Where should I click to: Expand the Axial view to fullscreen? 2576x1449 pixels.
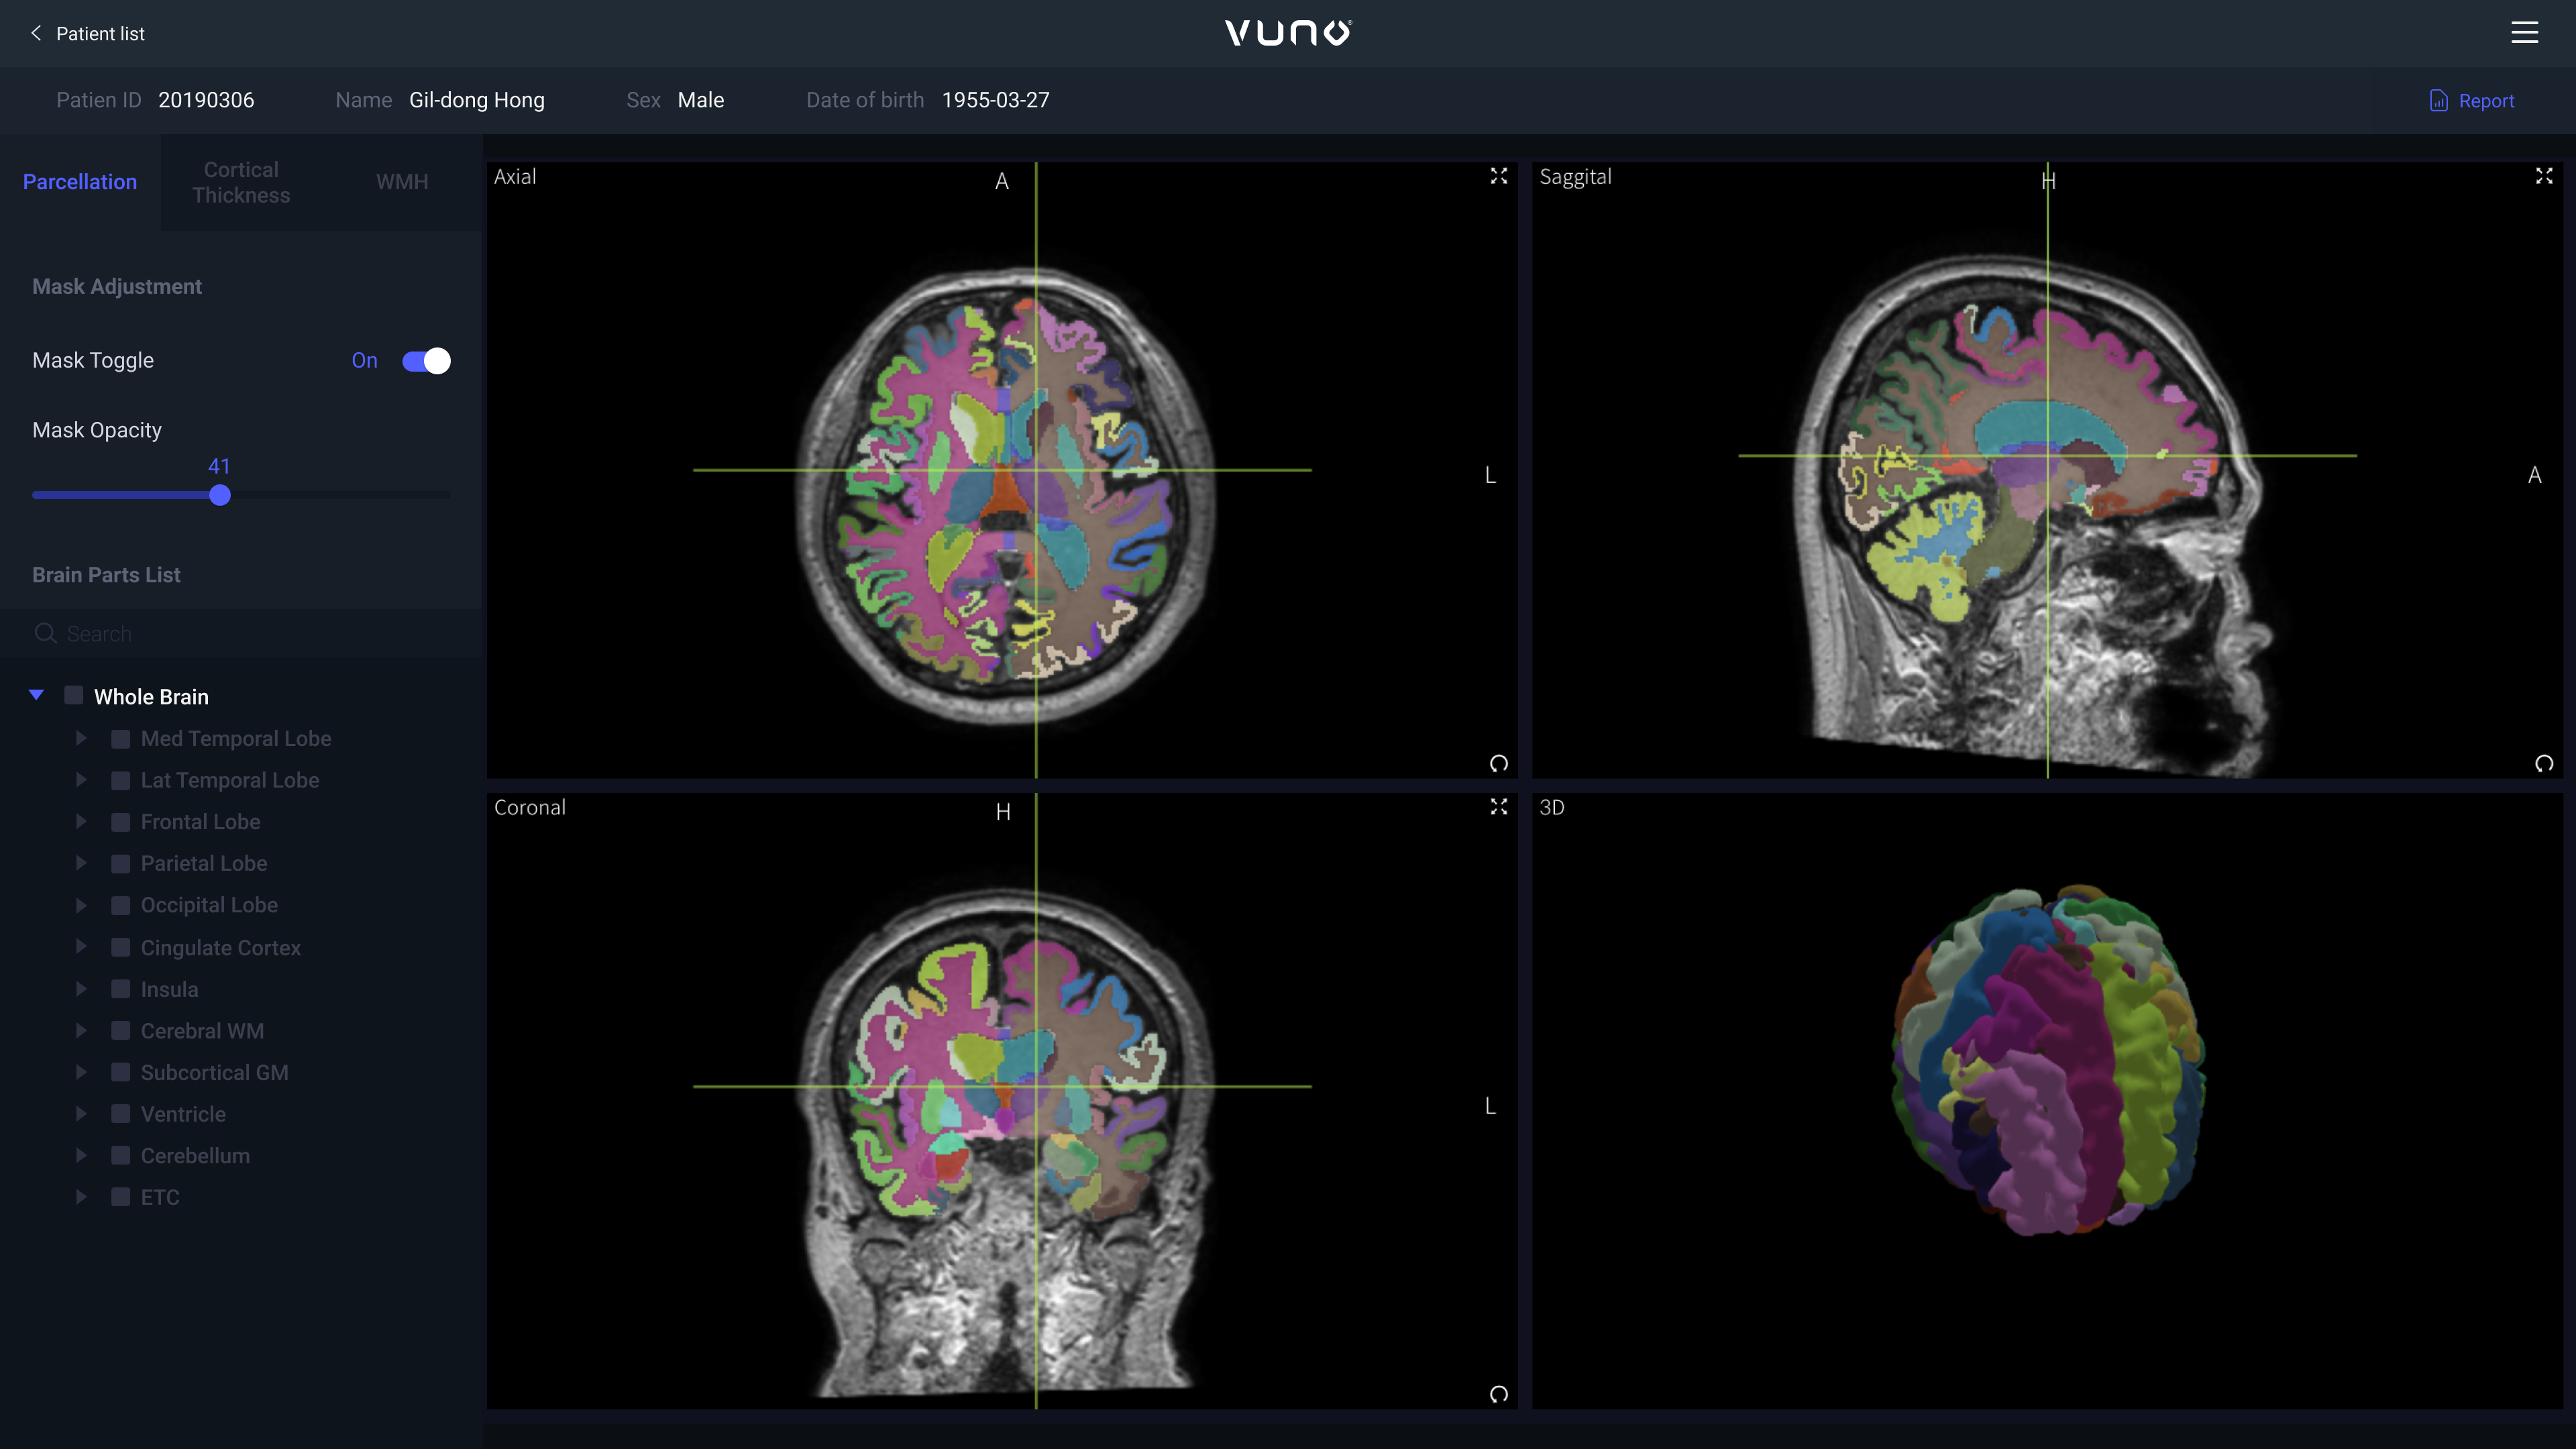click(x=1498, y=176)
